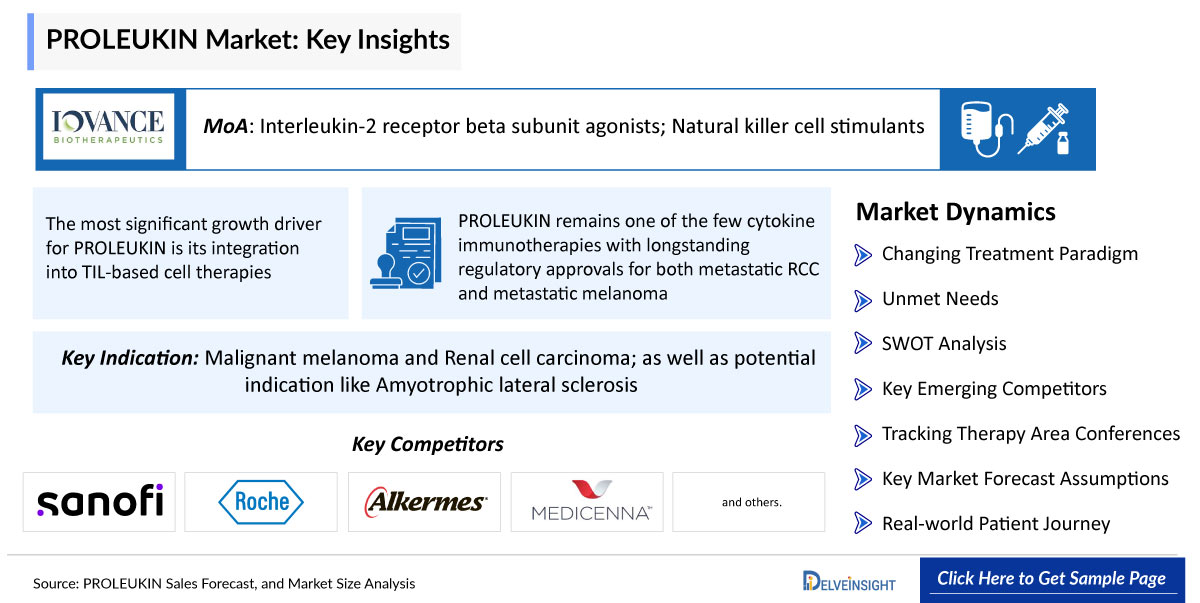Open the SWOT Analysis entry
1200x603 pixels.
pyautogui.click(x=943, y=344)
